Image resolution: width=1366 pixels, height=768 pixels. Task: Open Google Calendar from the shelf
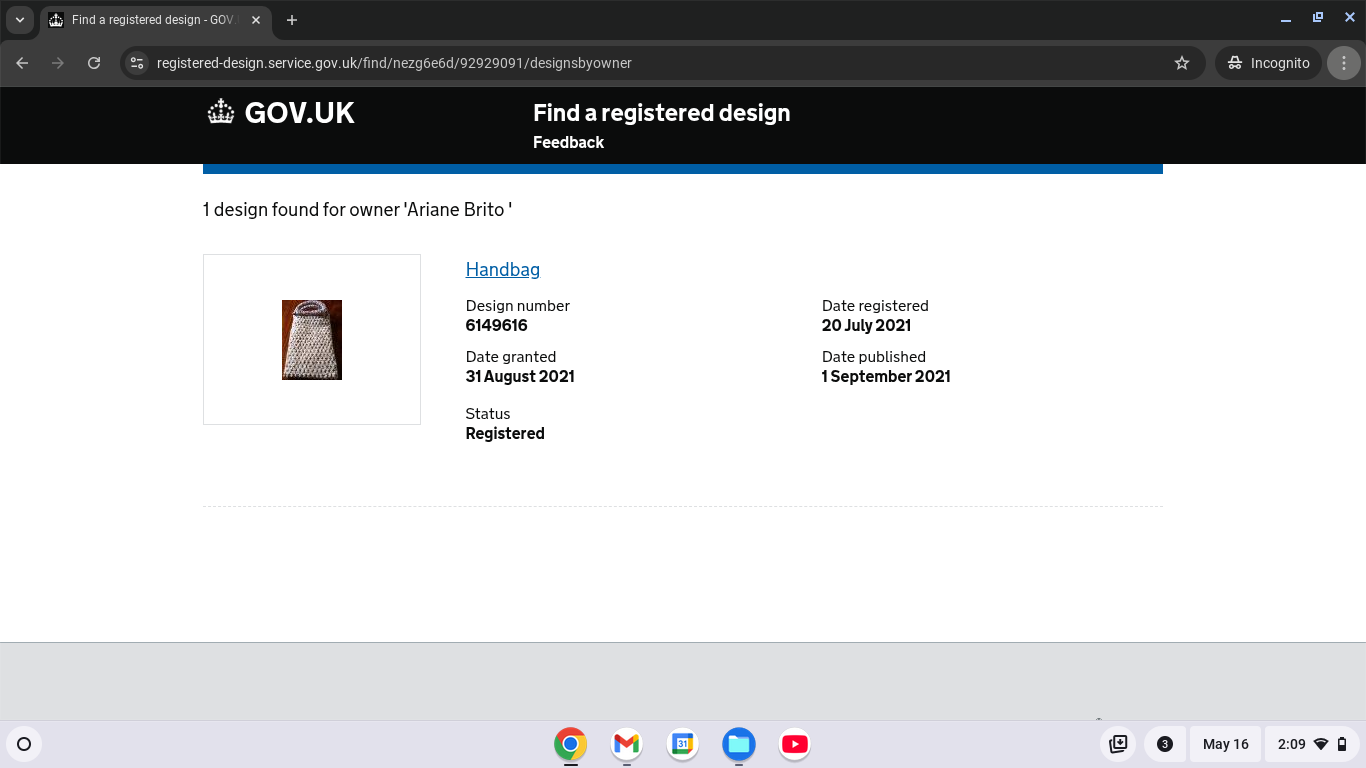(x=683, y=744)
